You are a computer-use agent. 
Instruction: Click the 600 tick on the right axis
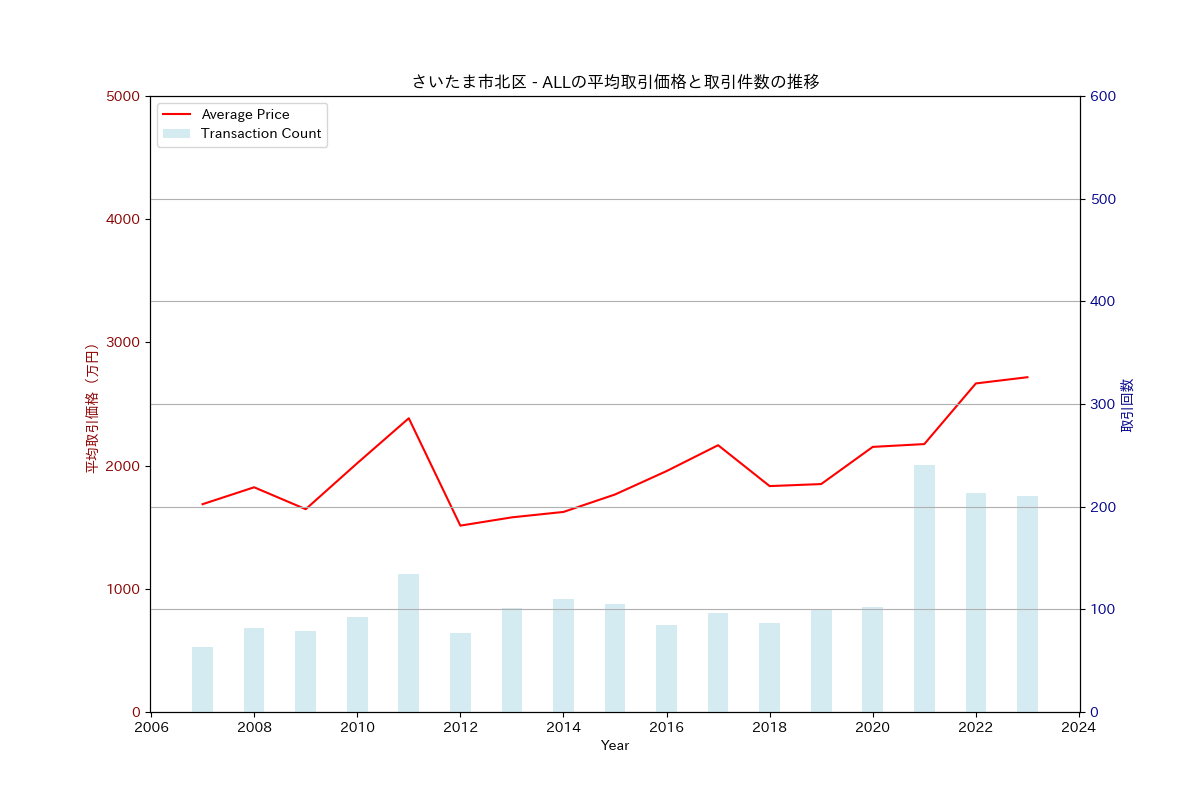click(1103, 96)
